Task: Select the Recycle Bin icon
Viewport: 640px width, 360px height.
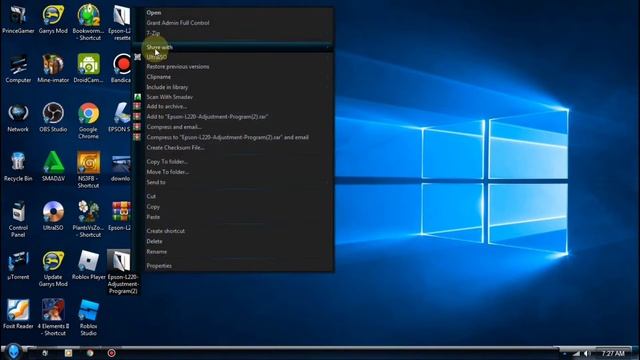Action: pyautogui.click(x=18, y=167)
